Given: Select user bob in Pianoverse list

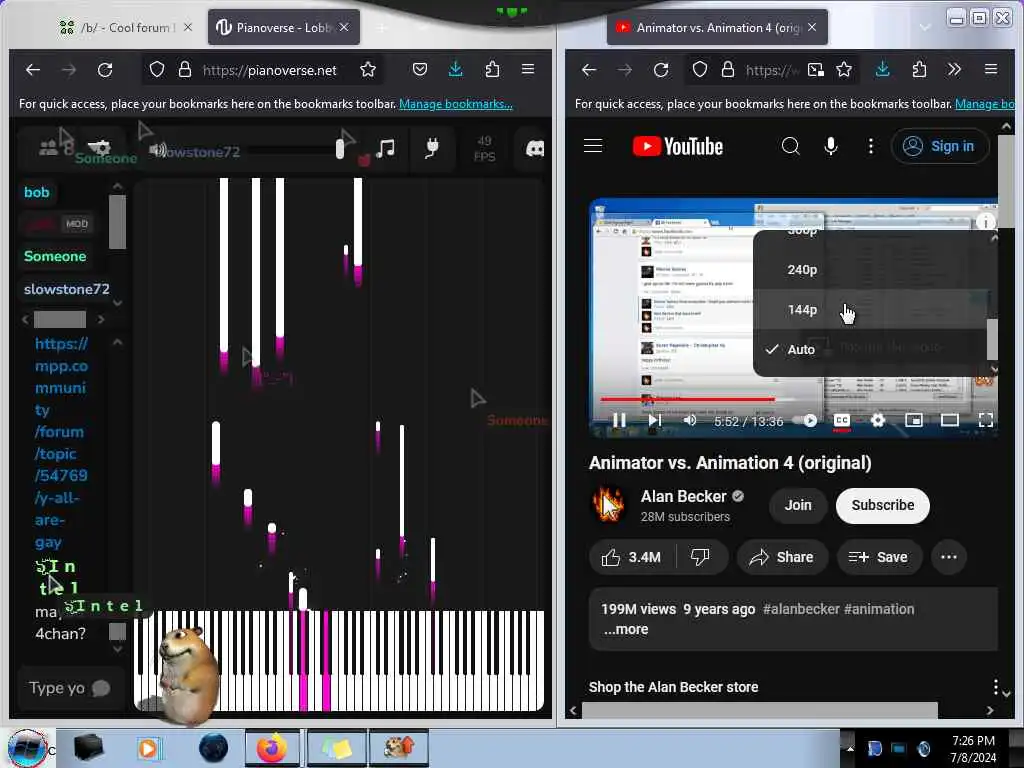Looking at the screenshot, I should pos(37,192).
